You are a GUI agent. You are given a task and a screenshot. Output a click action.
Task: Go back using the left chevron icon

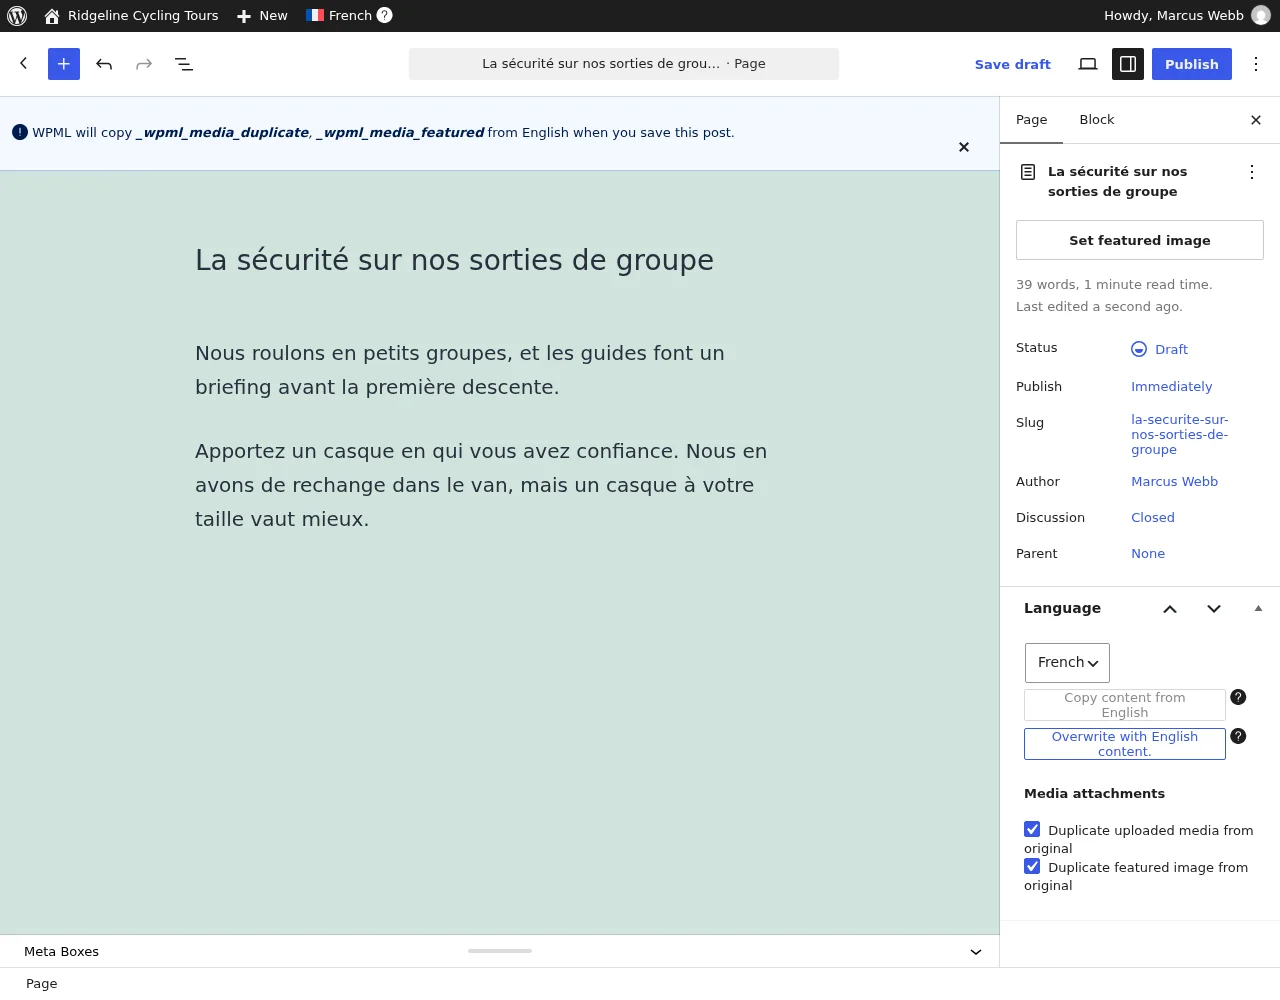[x=24, y=64]
